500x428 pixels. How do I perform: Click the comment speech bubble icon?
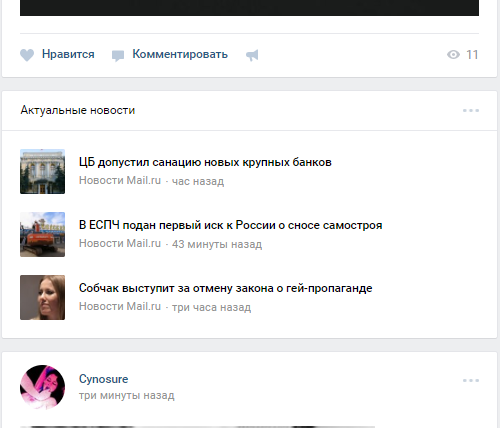(118, 56)
